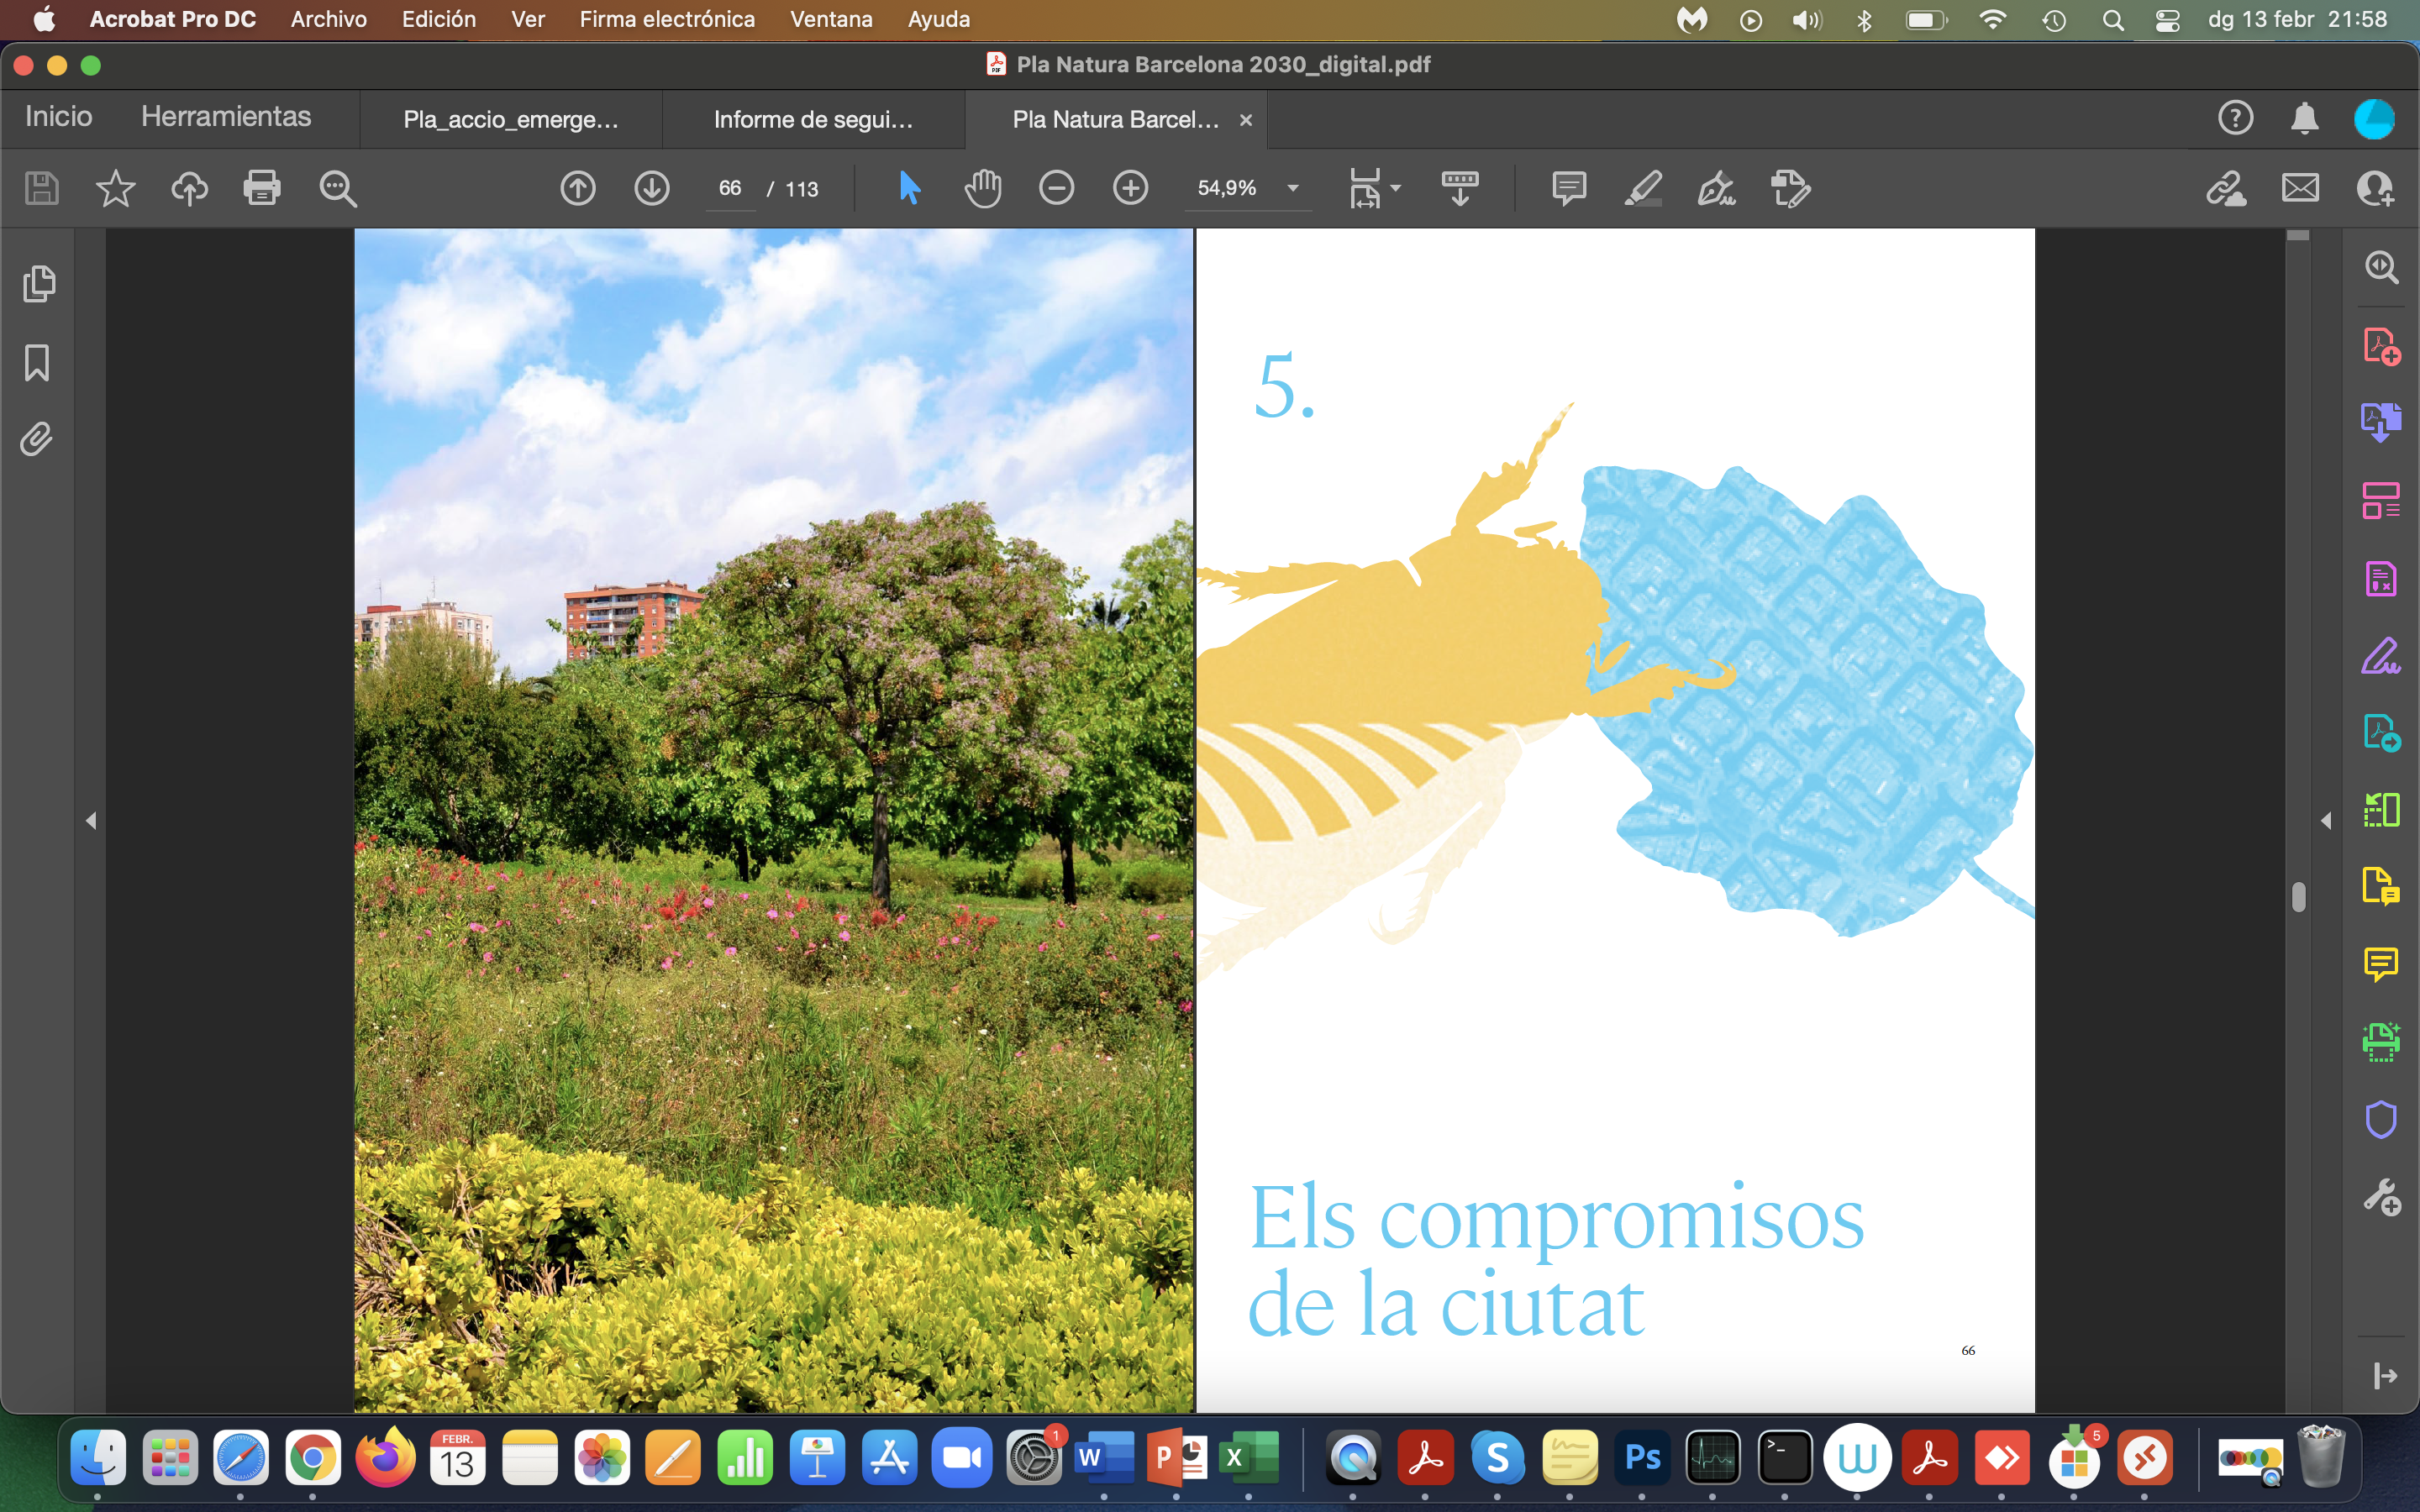This screenshot has width=2420, height=1512.
Task: Select the Hand pan tool
Action: [x=982, y=188]
